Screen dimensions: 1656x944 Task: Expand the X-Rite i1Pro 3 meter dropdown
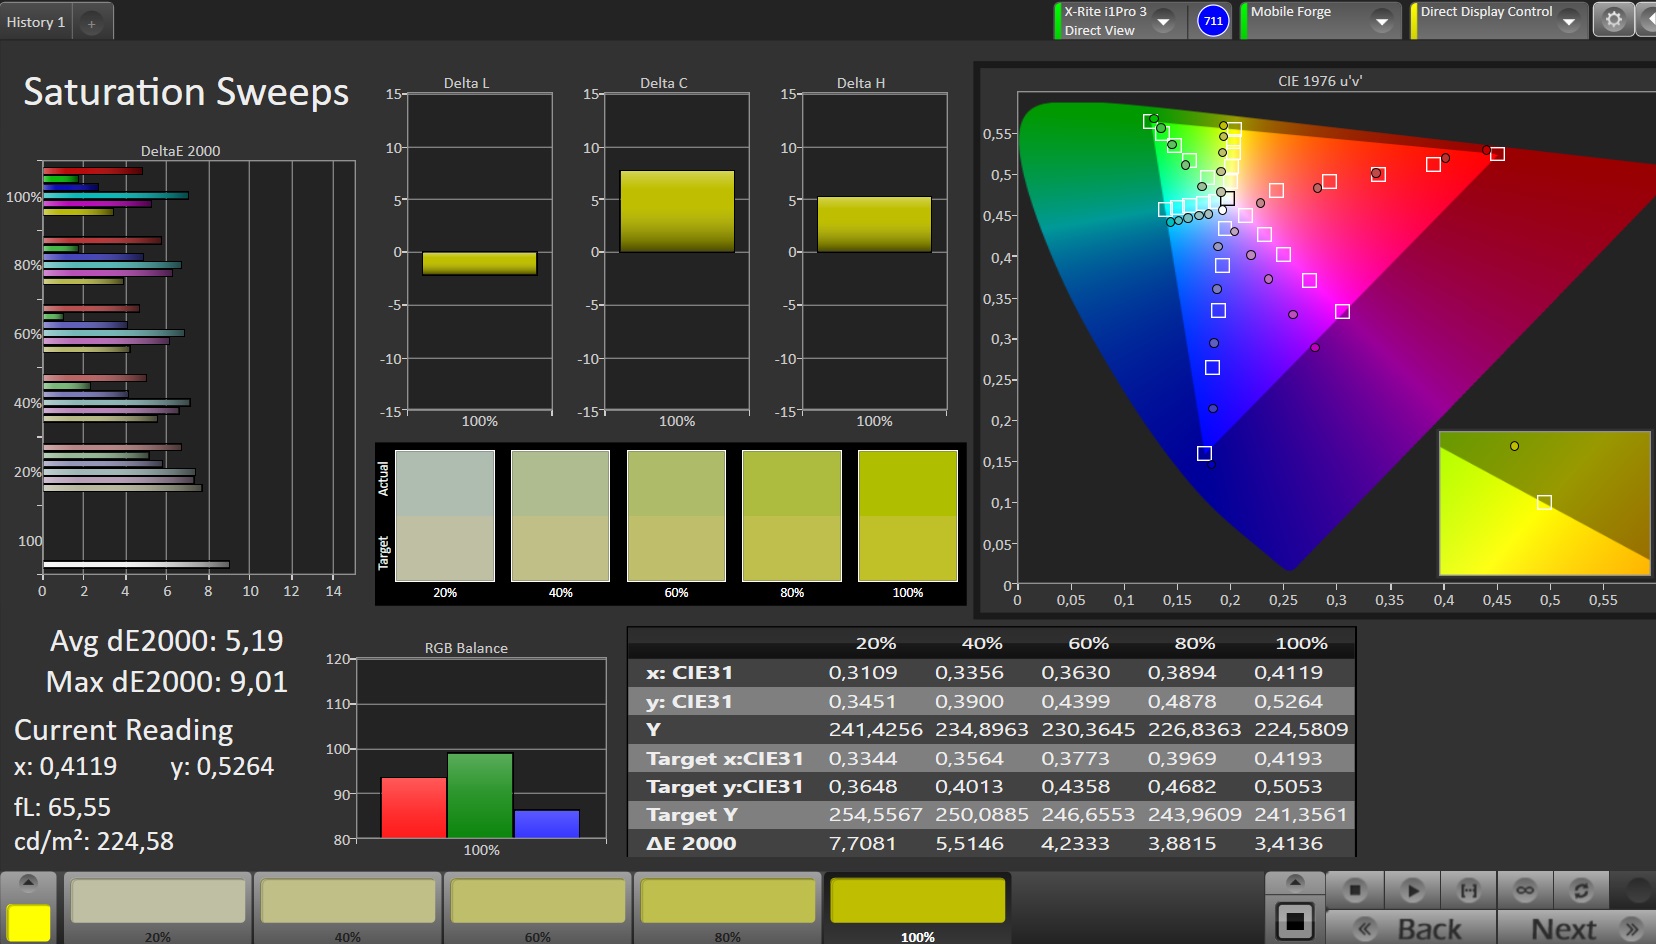coord(1164,21)
